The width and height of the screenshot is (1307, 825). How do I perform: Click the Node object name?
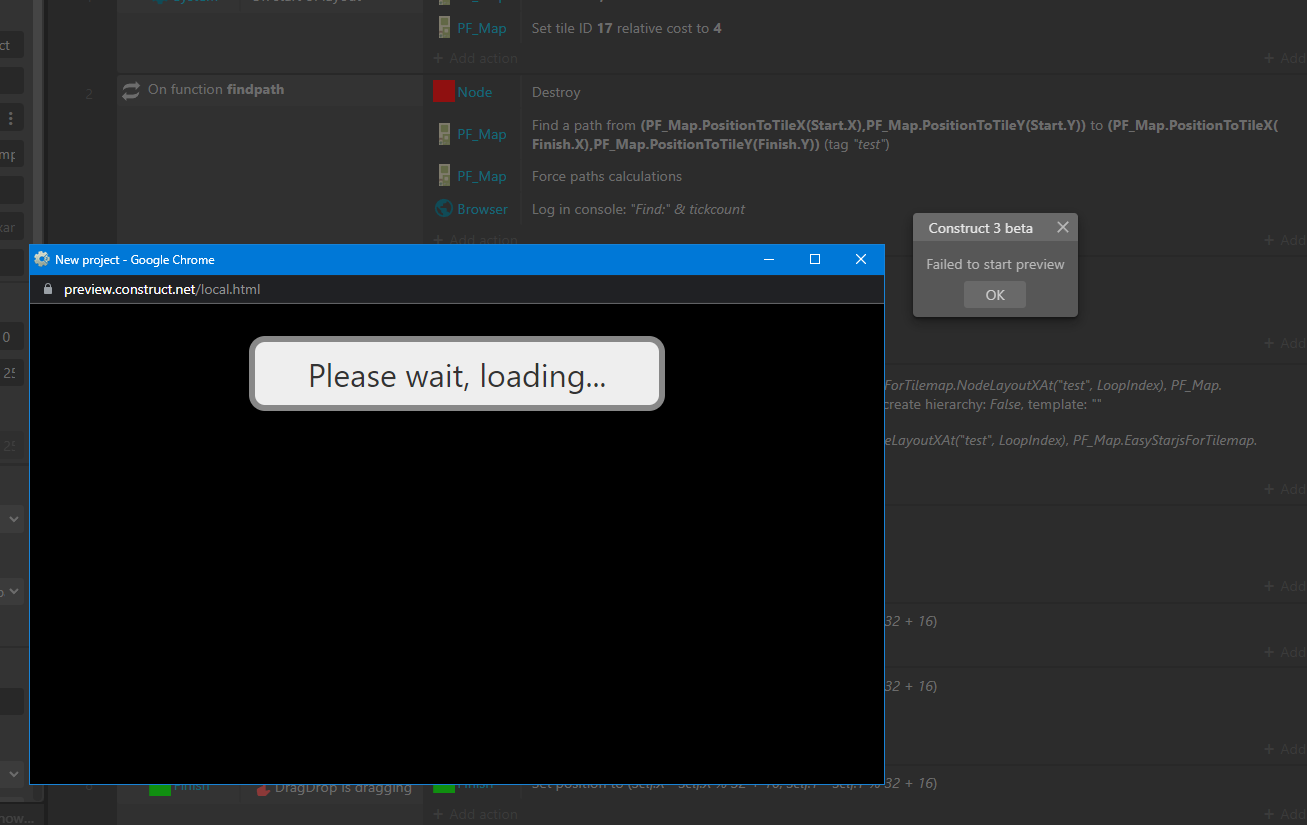(475, 92)
